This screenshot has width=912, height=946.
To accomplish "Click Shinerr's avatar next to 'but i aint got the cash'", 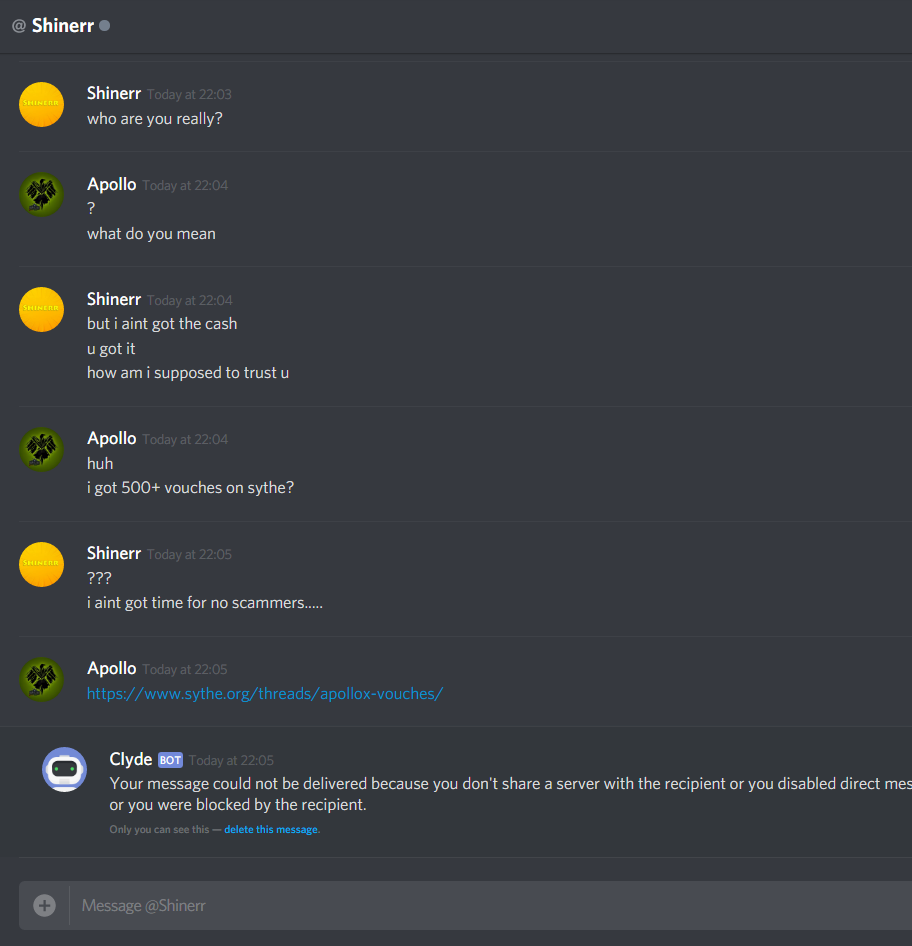I will click(42, 310).
